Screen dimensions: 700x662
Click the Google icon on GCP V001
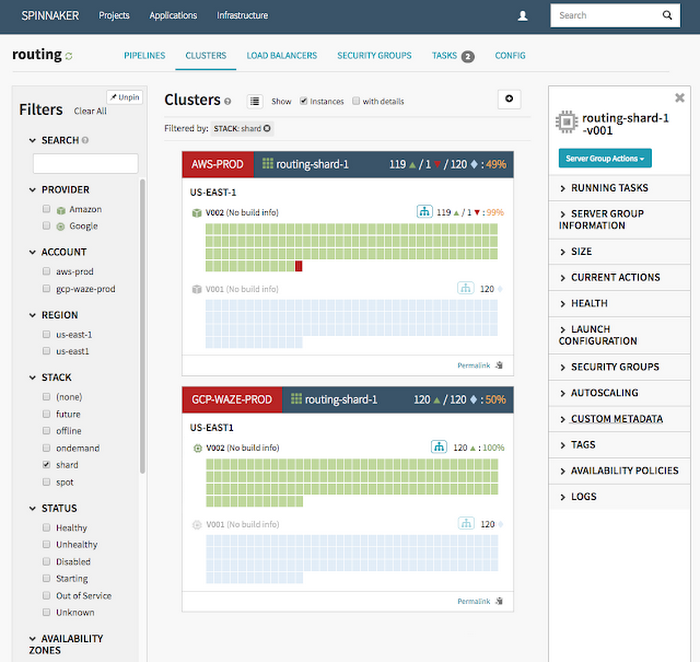197,525
